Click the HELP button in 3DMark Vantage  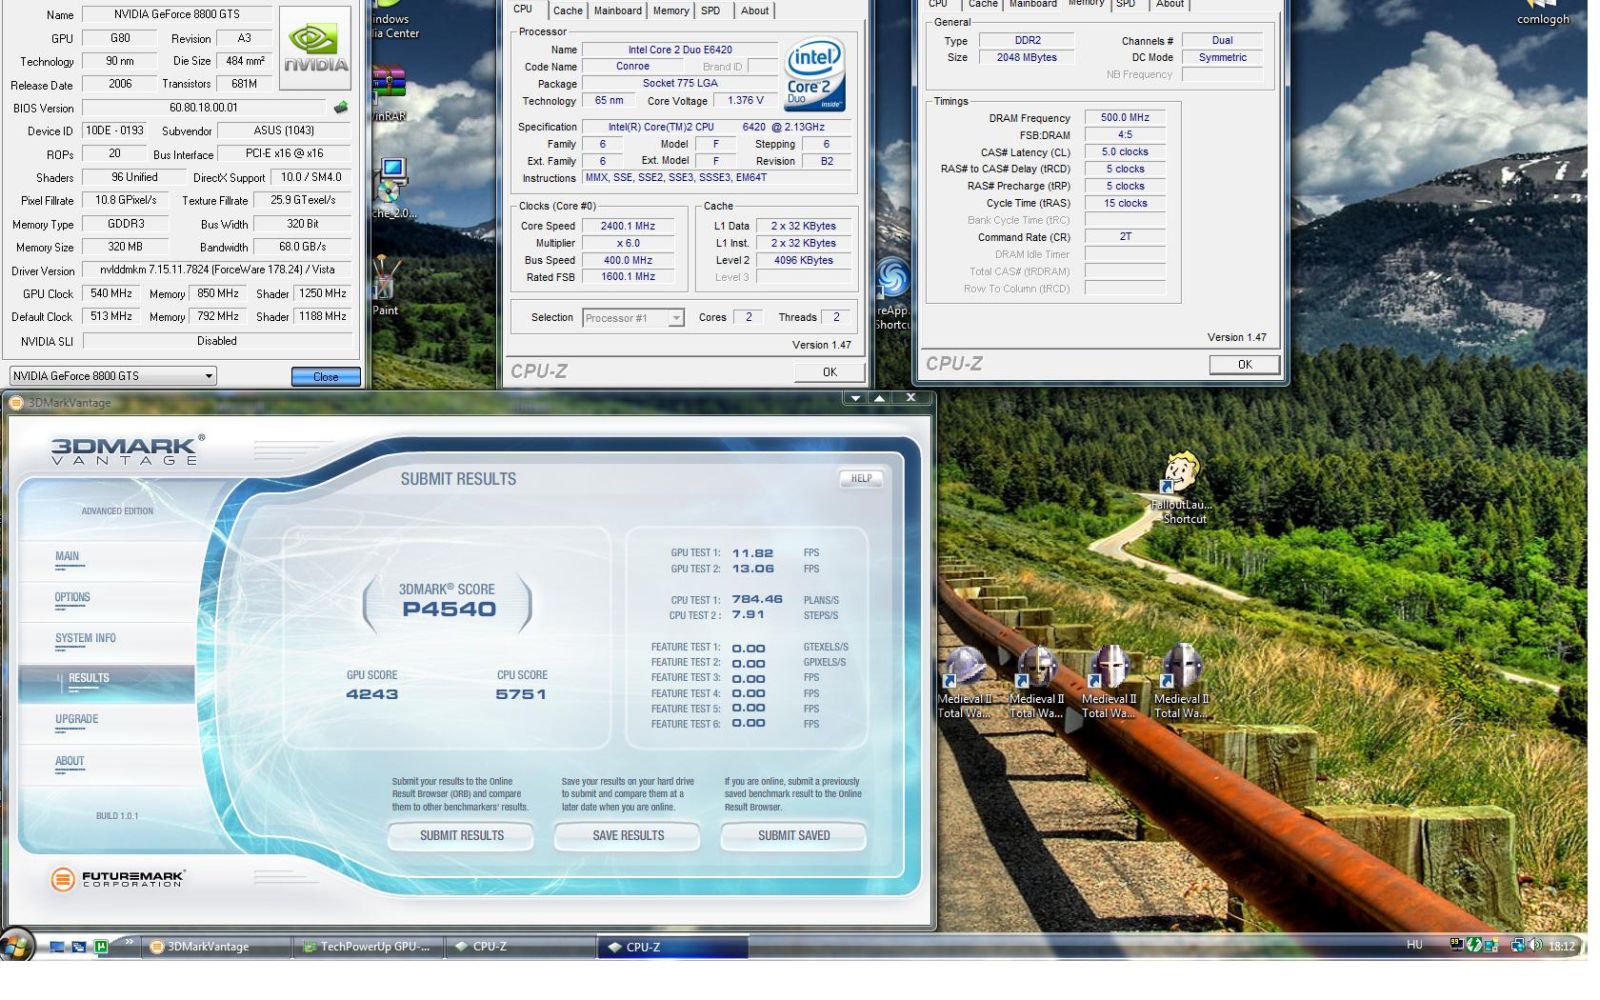click(x=861, y=479)
